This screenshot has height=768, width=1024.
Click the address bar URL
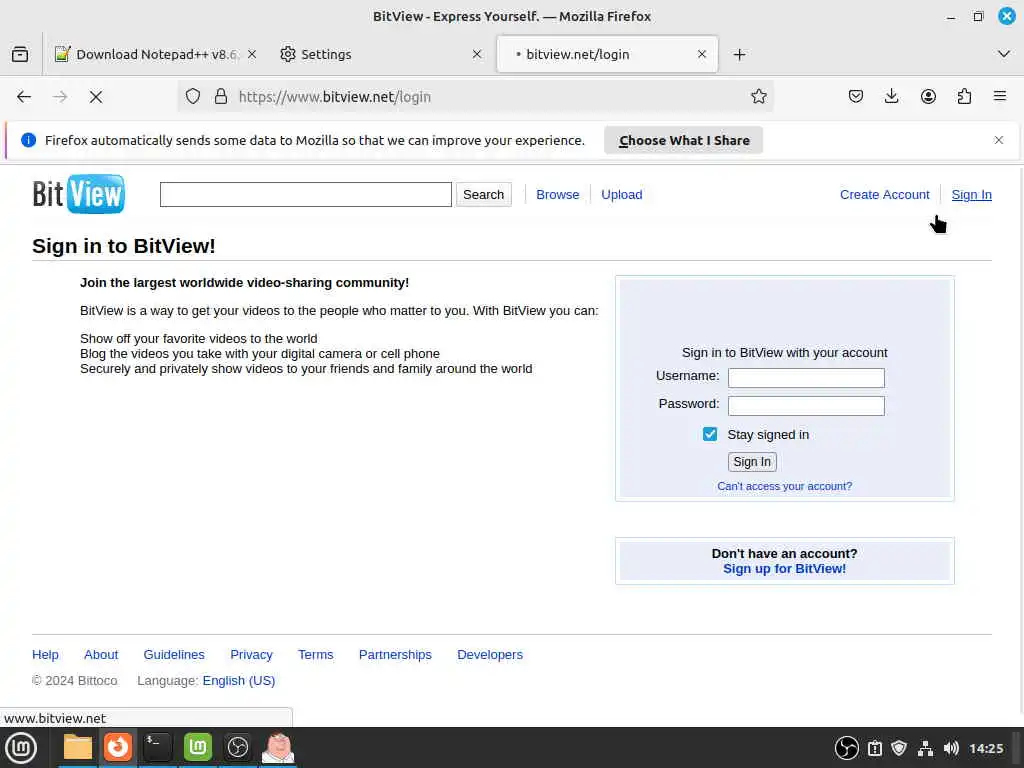[334, 97]
